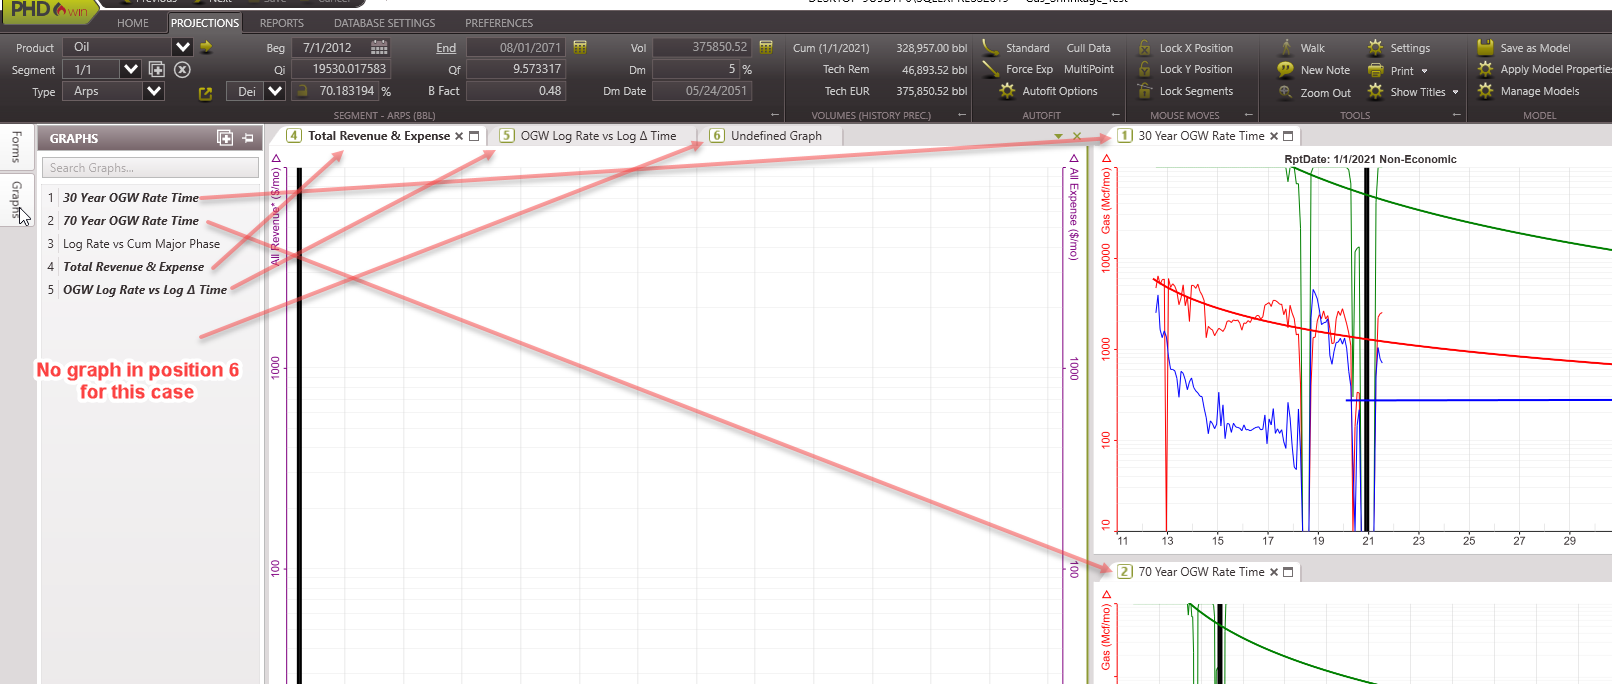Viewport: 1612px width, 684px height.
Task: Click MultiPoint button
Action: coord(1088,69)
